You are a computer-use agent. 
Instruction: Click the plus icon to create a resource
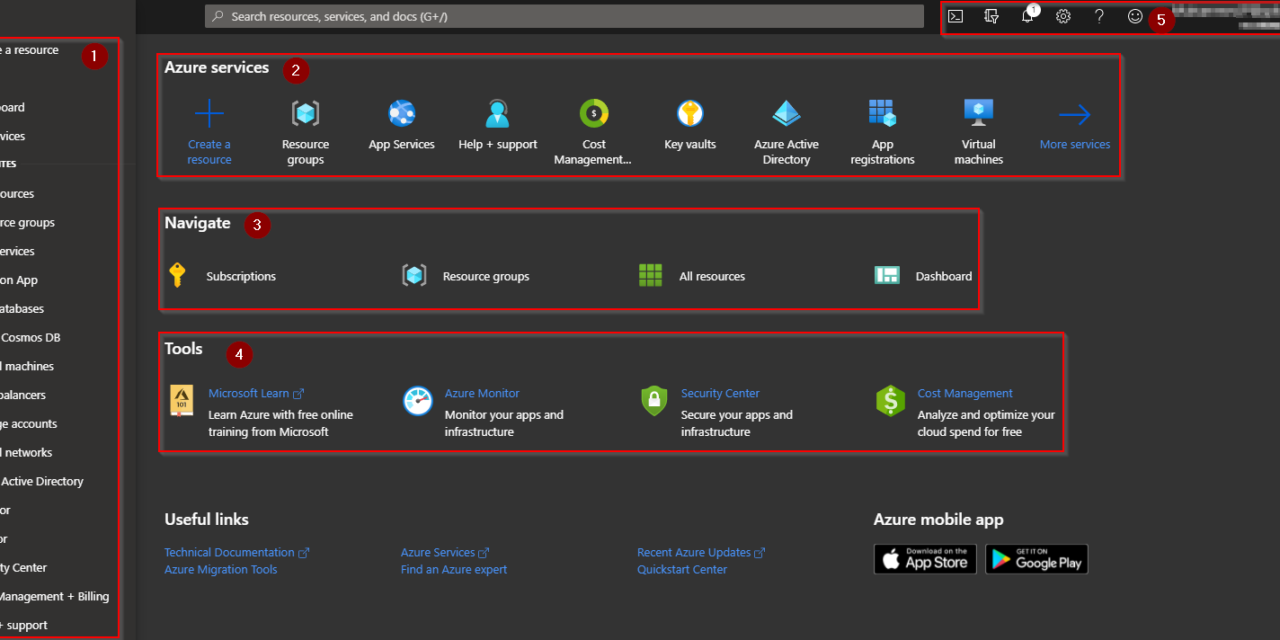[x=209, y=114]
